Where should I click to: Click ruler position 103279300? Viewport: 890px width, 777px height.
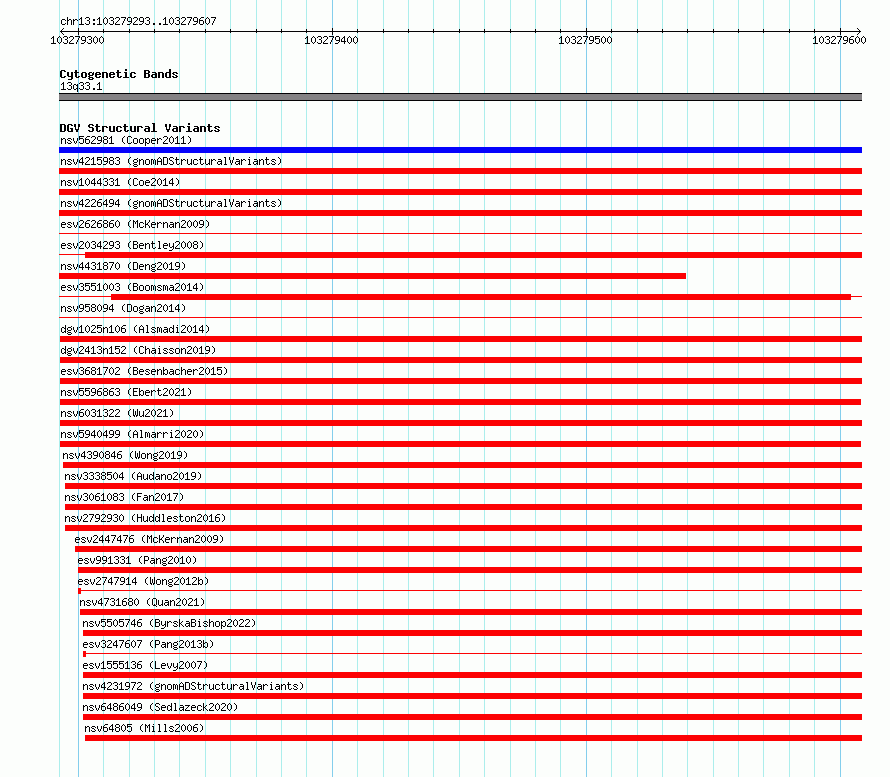point(77,40)
